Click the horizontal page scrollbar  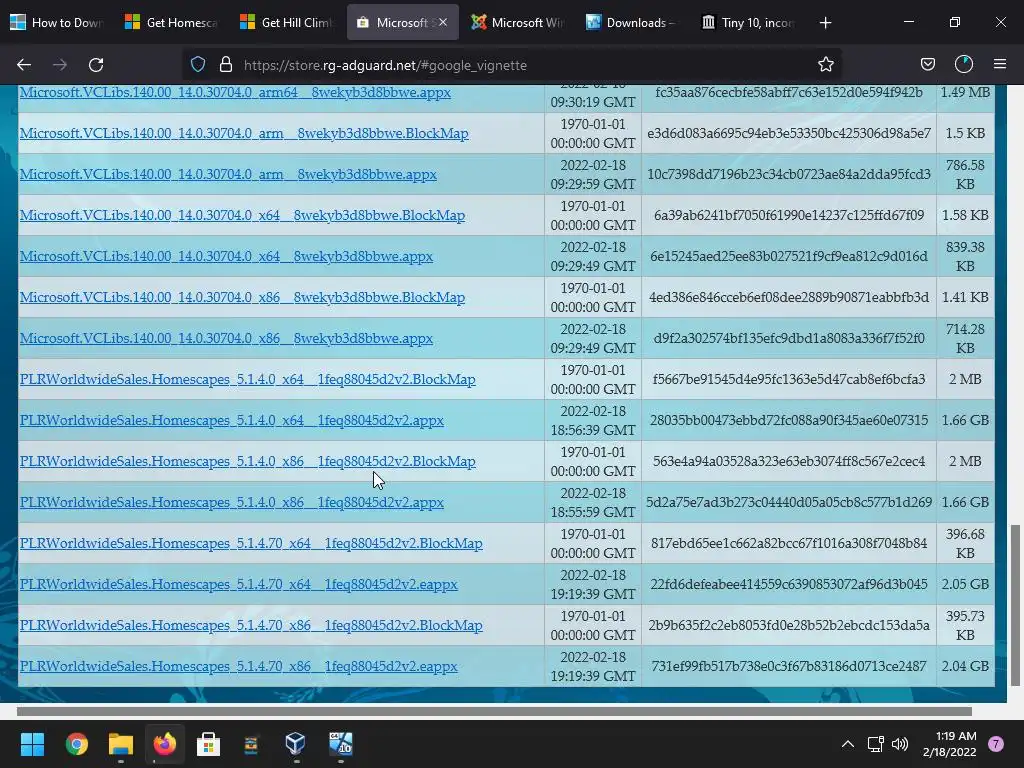coord(494,711)
